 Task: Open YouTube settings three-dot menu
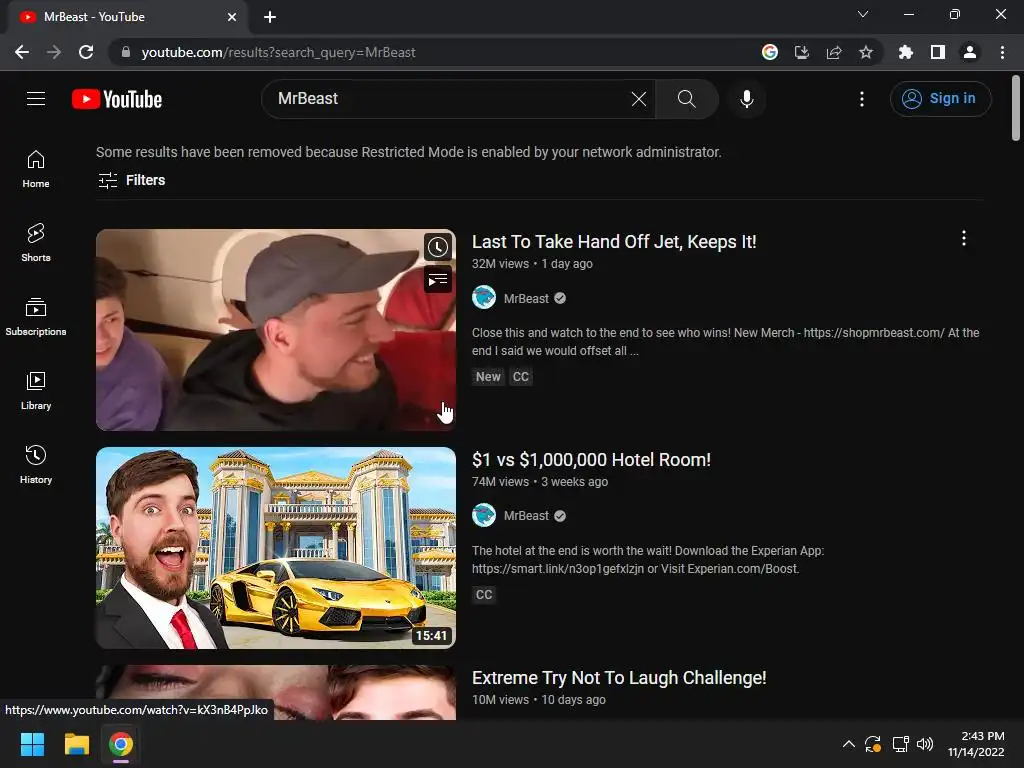[x=861, y=99]
